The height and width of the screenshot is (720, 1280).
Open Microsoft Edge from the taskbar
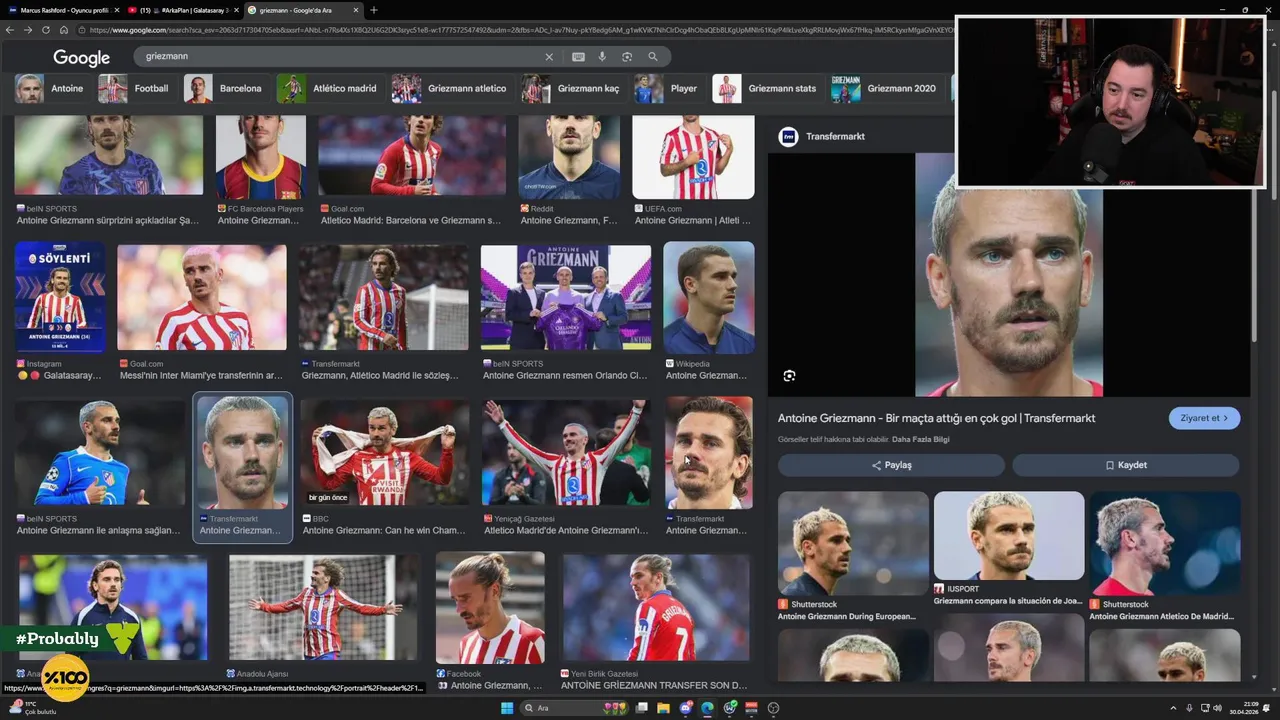pos(708,708)
